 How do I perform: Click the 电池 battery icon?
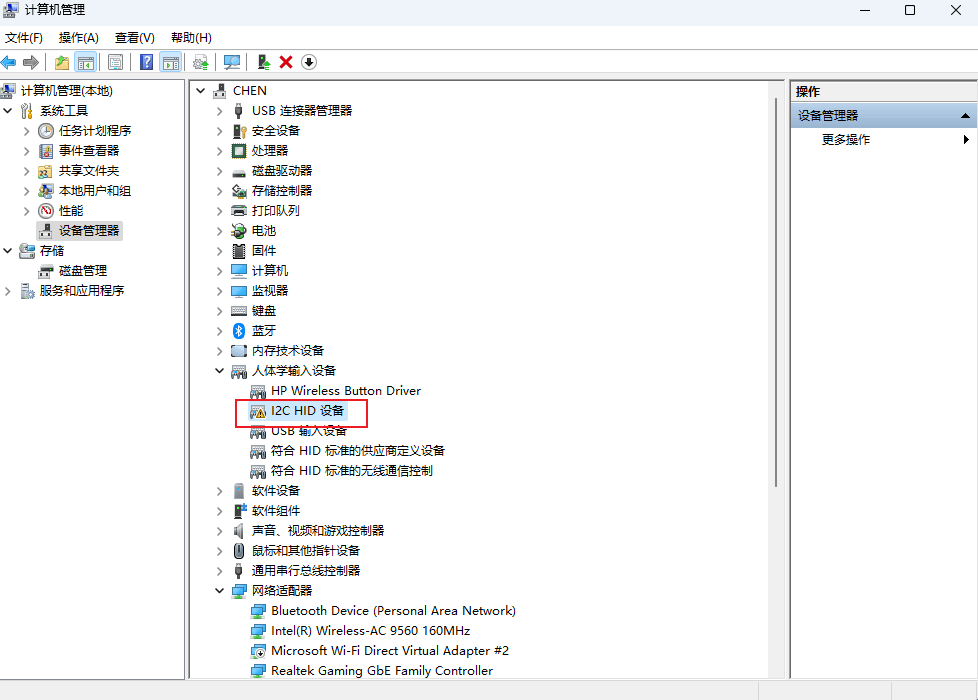pos(239,231)
